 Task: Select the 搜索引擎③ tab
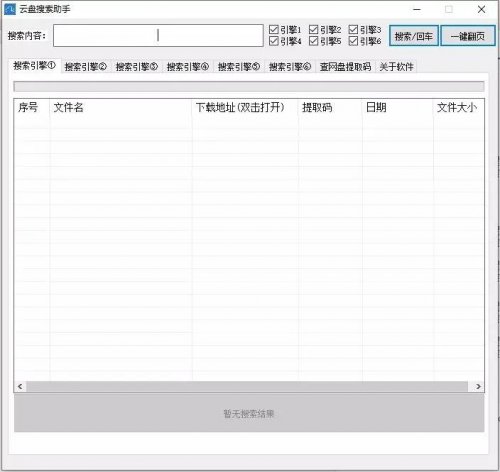tap(137, 67)
